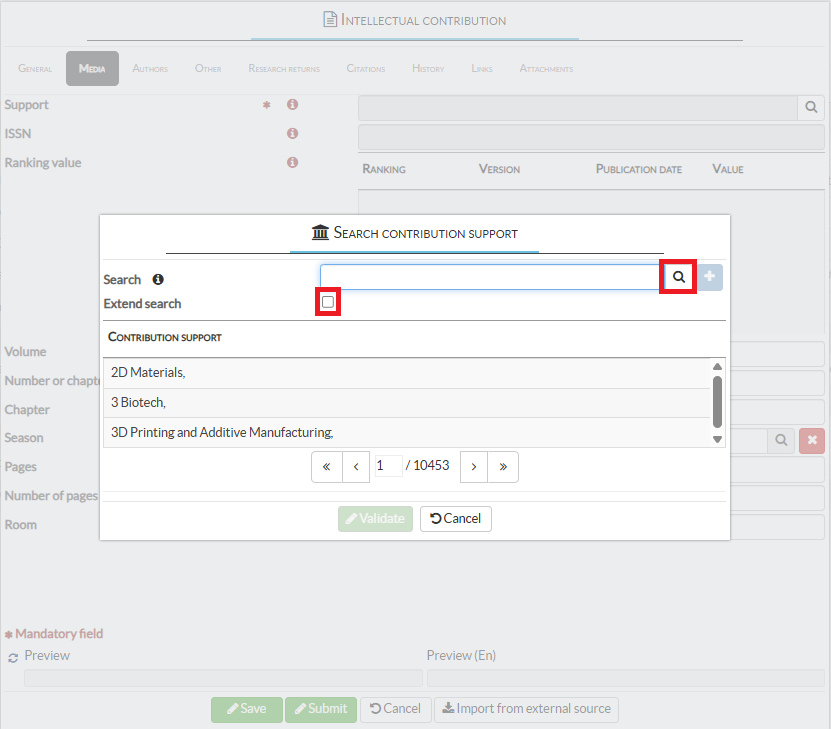Viewport: 831px width, 729px height.
Task: Click the info icon next to the Search label
Action: click(158, 280)
